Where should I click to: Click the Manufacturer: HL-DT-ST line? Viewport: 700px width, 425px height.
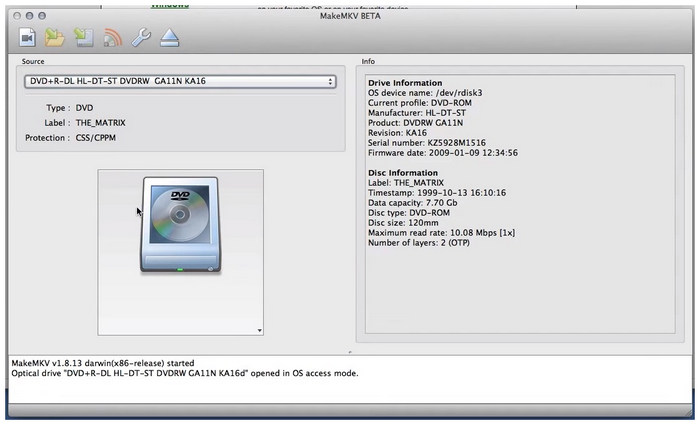[417, 113]
